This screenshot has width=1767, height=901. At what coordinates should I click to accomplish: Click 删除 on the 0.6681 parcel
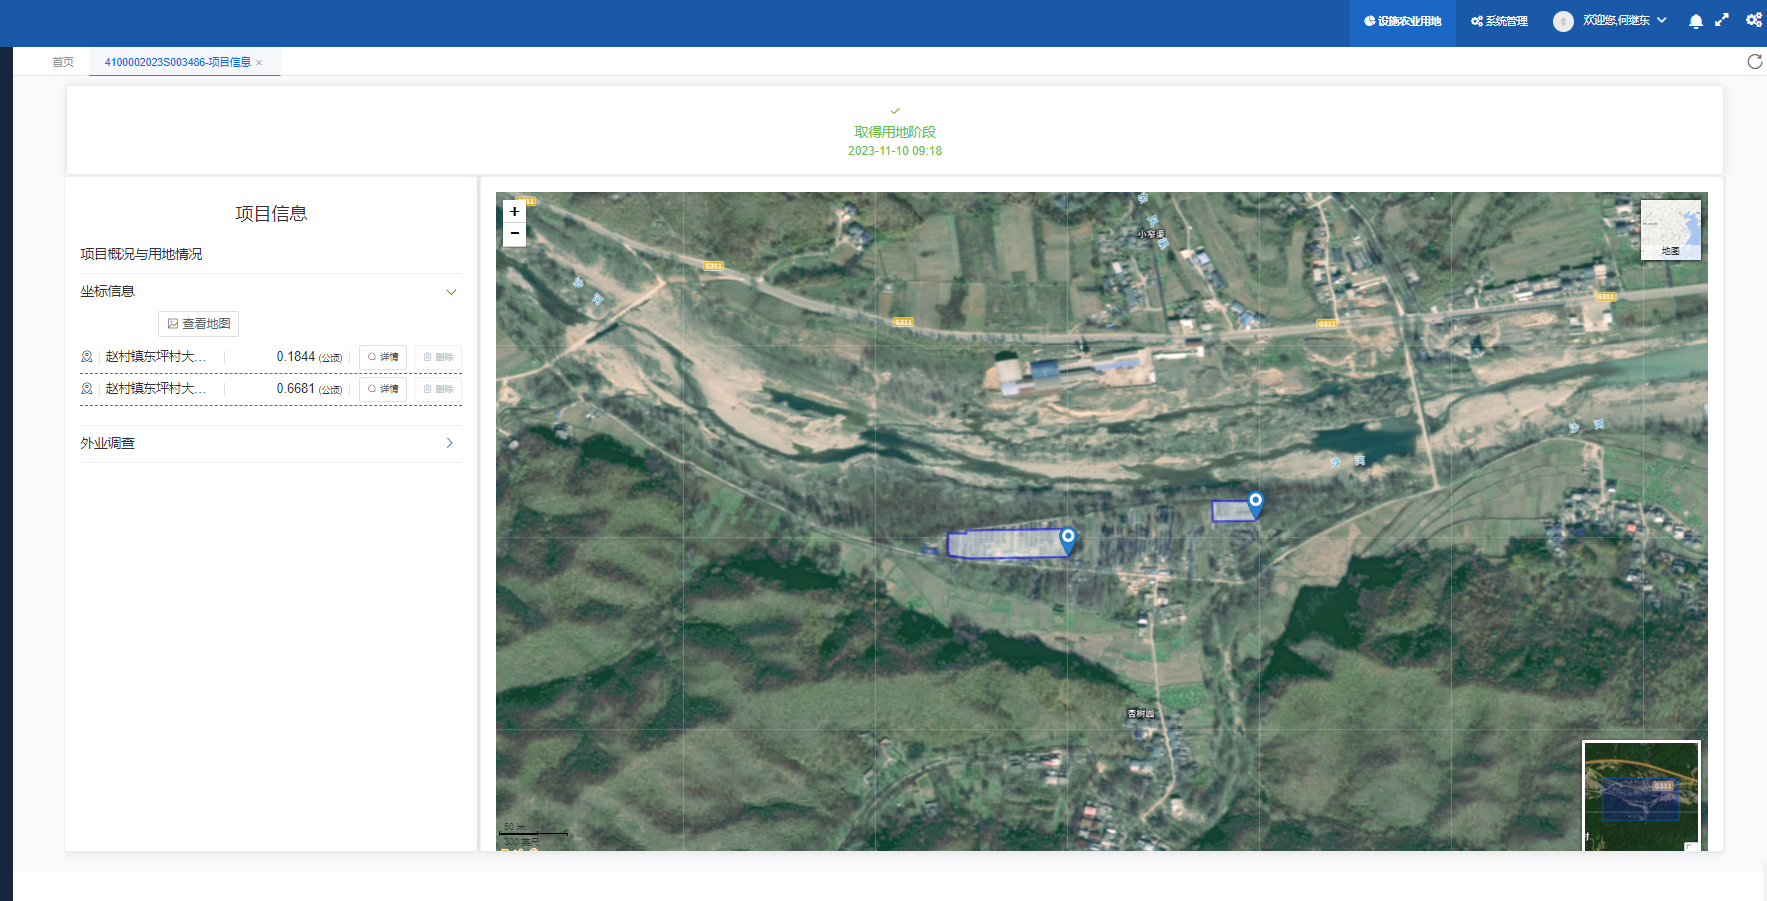pyautogui.click(x=438, y=389)
